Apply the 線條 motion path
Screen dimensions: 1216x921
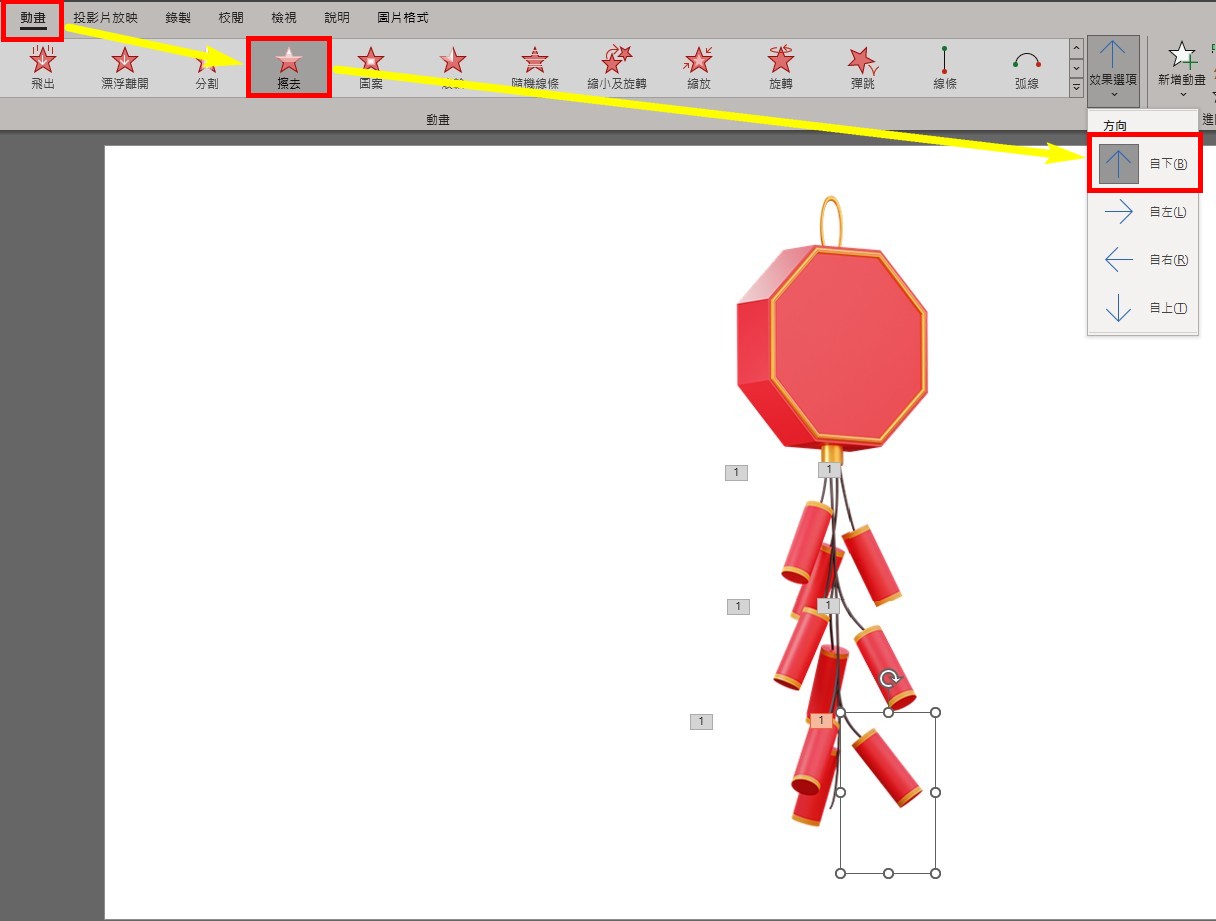point(945,68)
